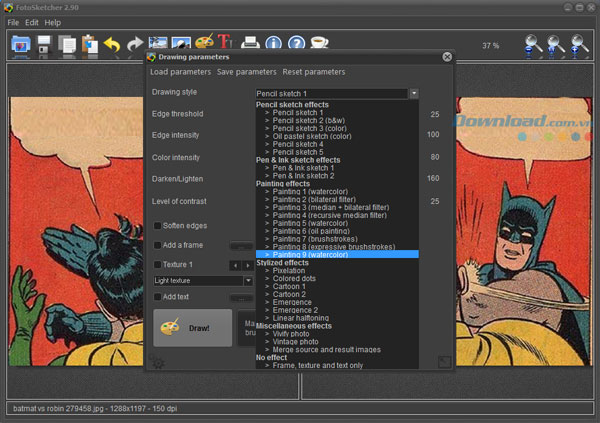Click the Drawing style combo box field
The height and width of the screenshot is (423, 600).
point(331,93)
